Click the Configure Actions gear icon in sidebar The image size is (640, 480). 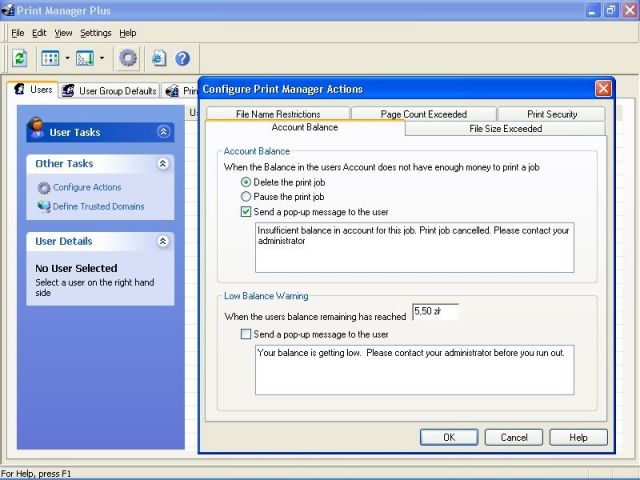tap(44, 188)
